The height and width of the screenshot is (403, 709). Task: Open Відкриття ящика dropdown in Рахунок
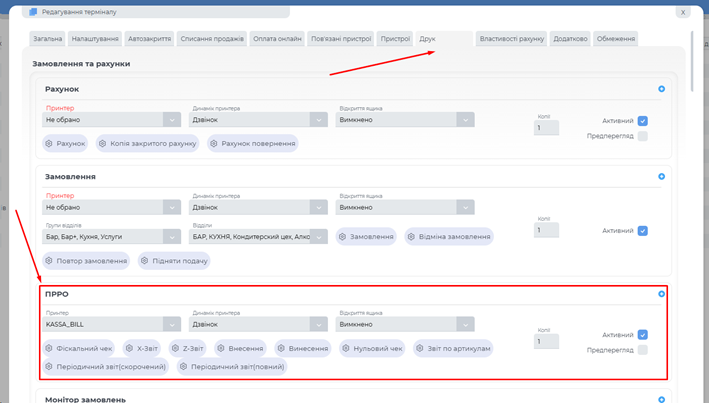(x=406, y=120)
